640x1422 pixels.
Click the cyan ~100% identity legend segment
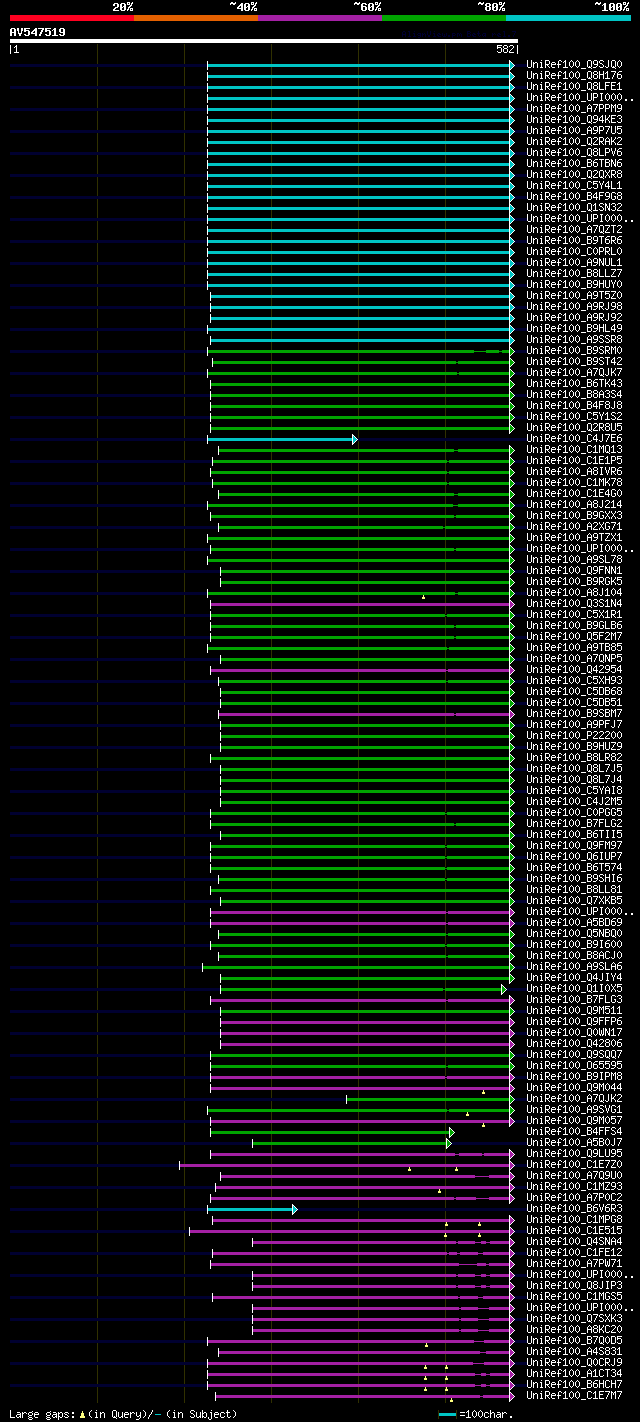coord(568,17)
